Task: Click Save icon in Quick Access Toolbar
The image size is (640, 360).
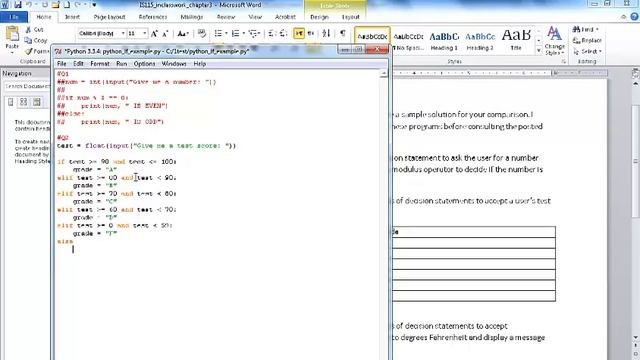Action: [18, 5]
